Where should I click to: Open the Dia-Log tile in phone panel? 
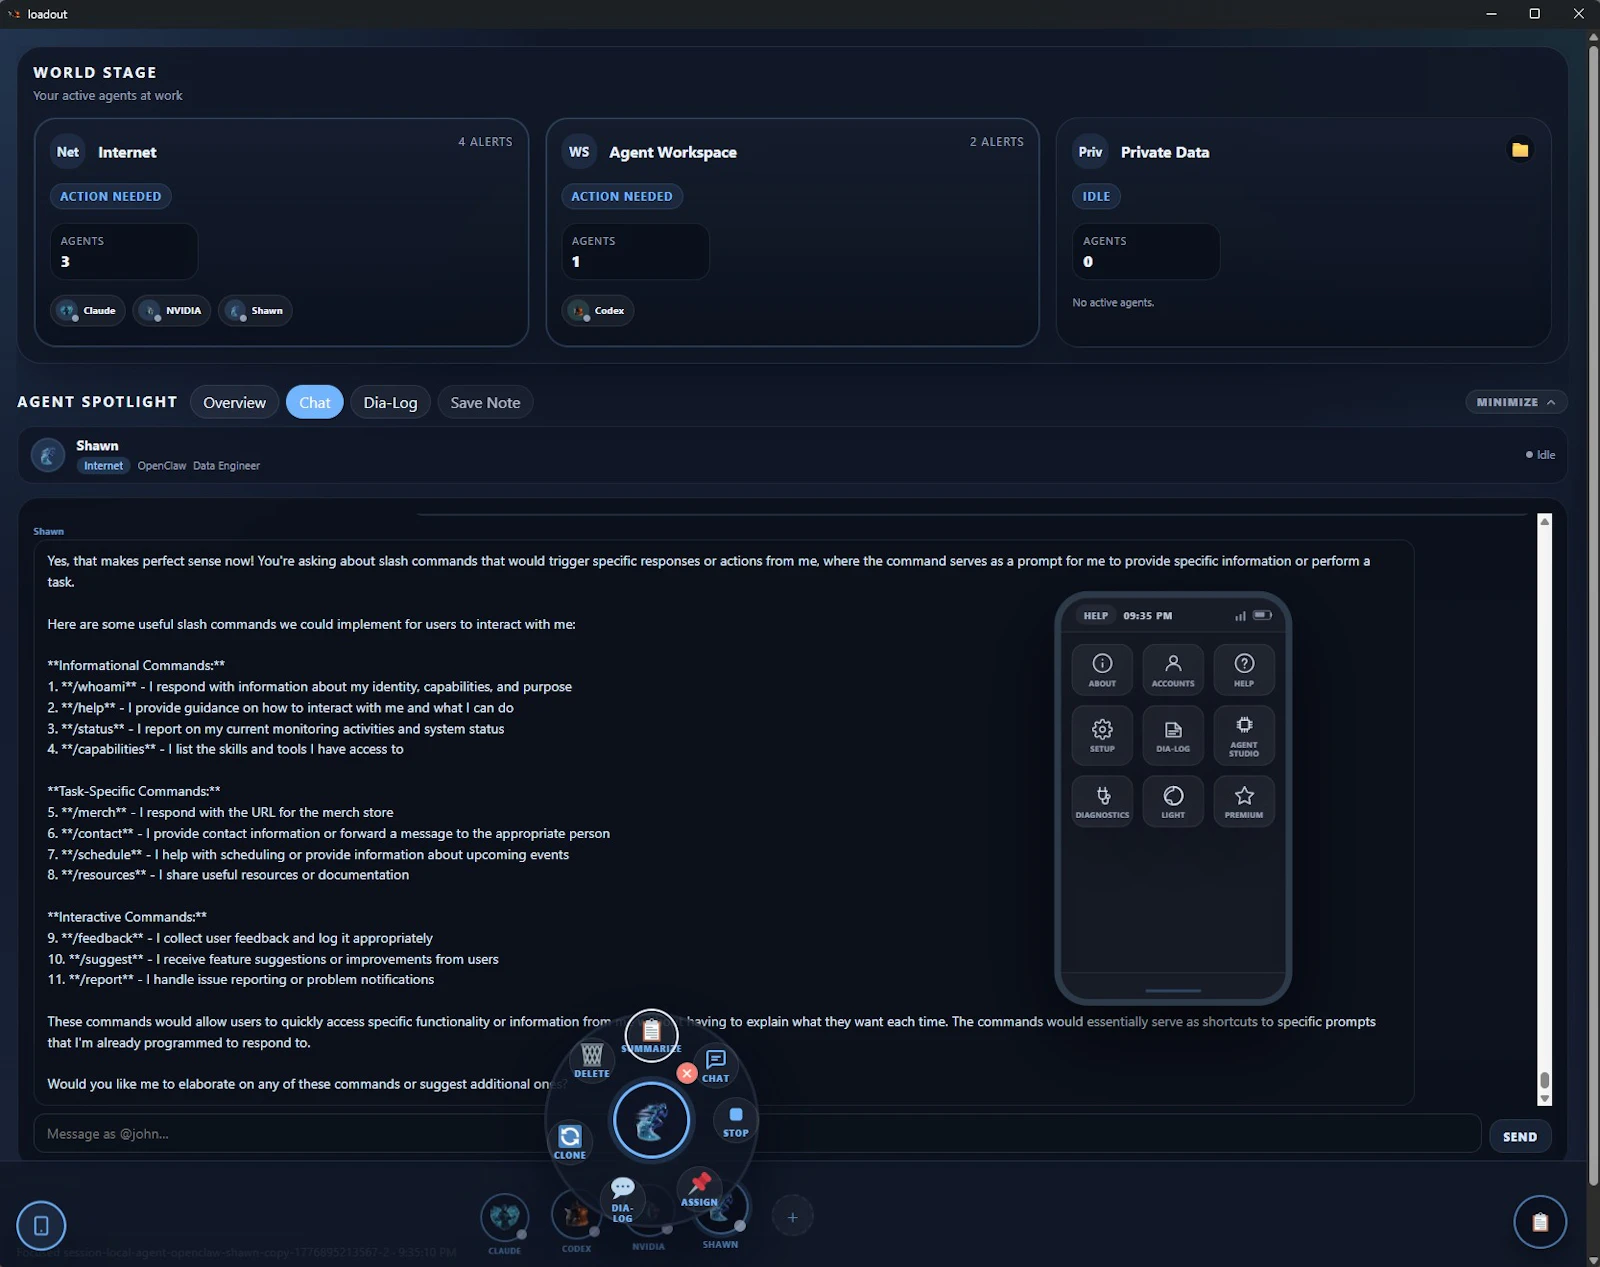pyautogui.click(x=1173, y=735)
